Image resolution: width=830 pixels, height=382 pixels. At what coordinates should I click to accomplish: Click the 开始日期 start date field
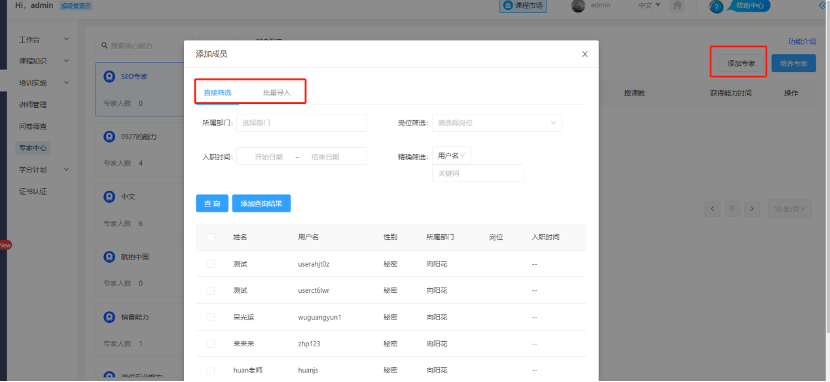[x=268, y=157]
